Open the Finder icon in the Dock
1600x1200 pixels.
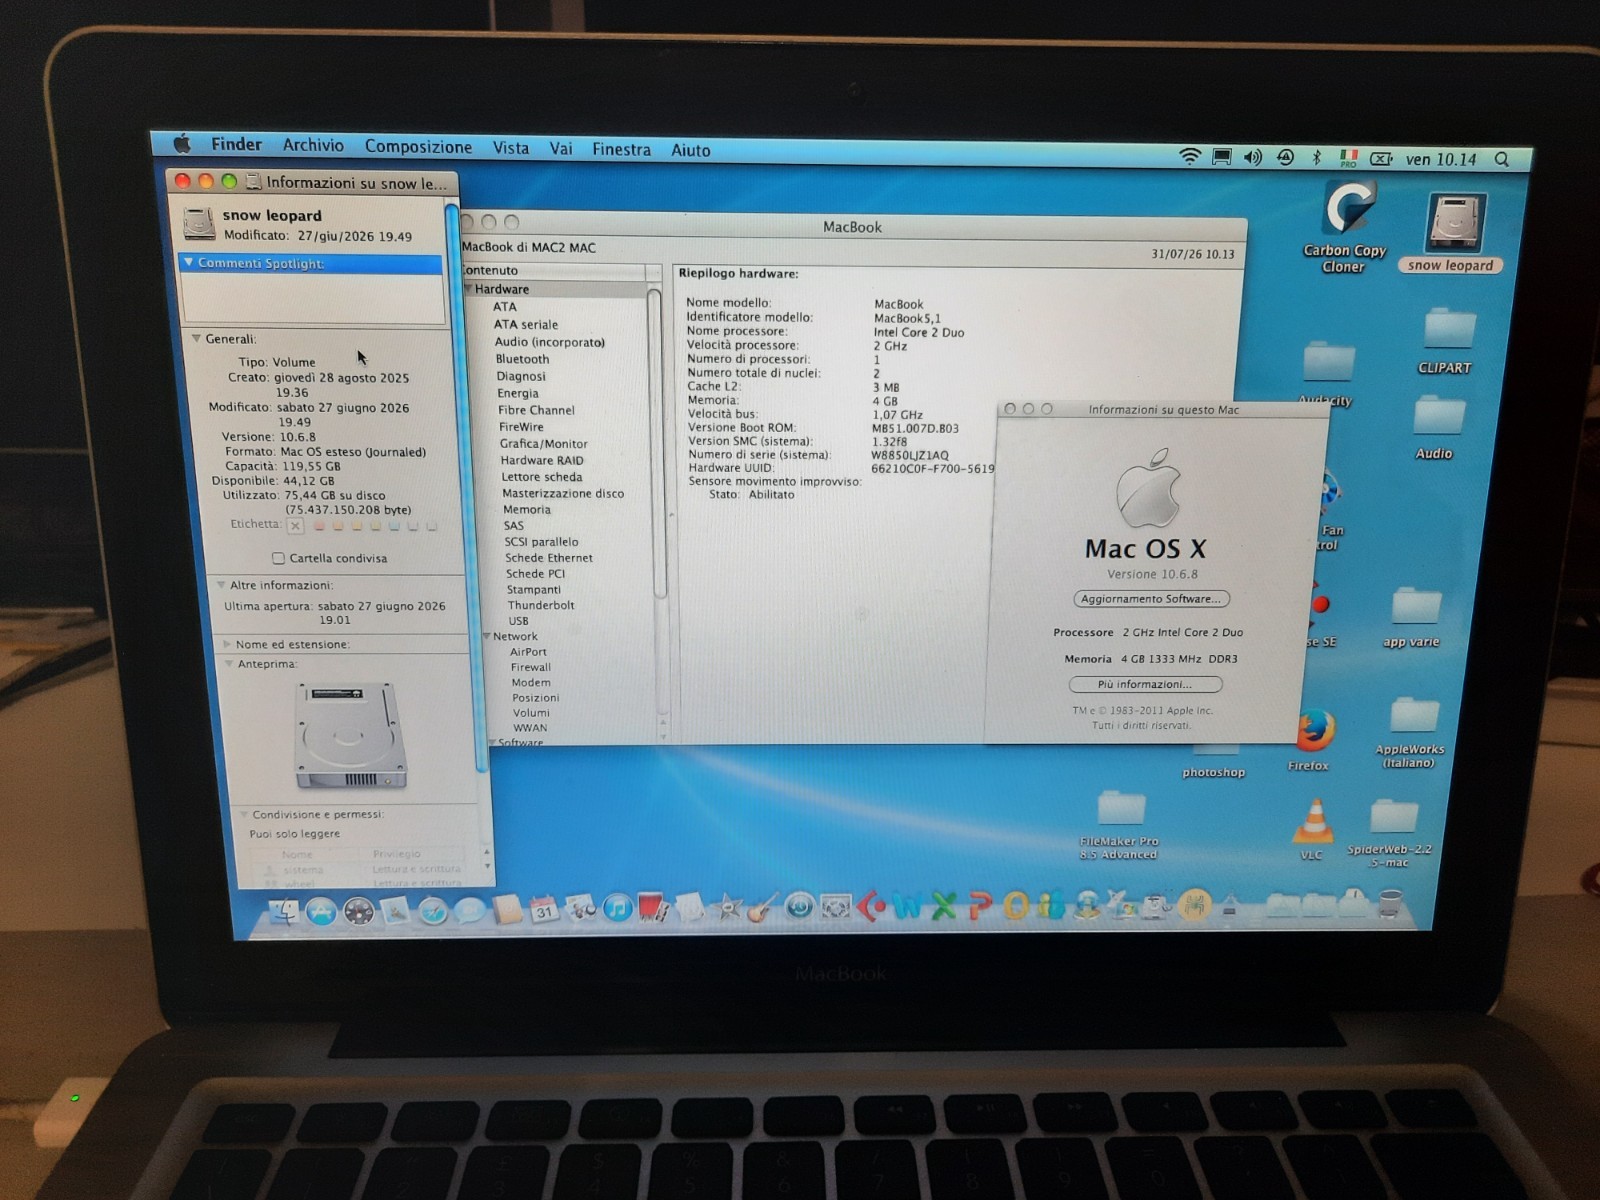tap(284, 911)
